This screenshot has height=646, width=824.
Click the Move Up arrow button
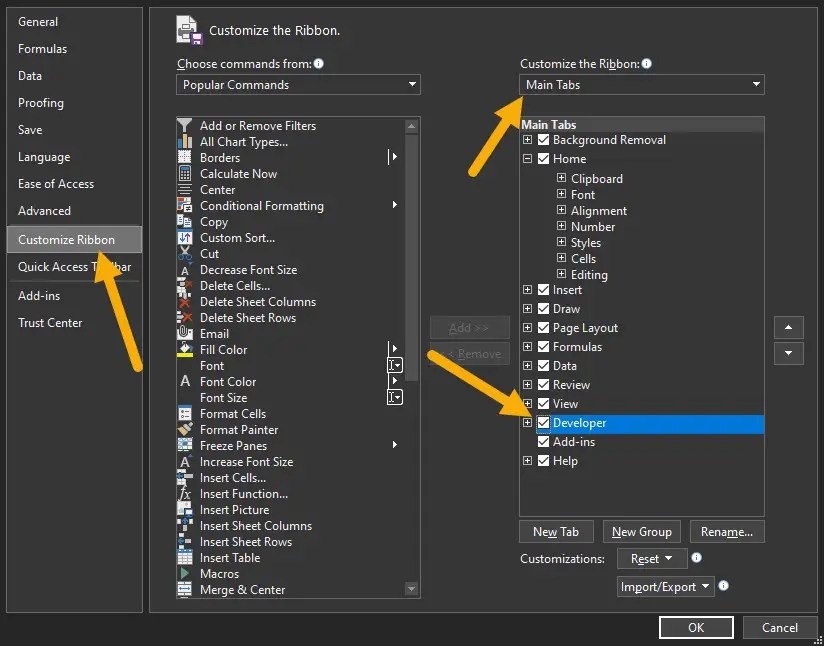[x=789, y=328]
